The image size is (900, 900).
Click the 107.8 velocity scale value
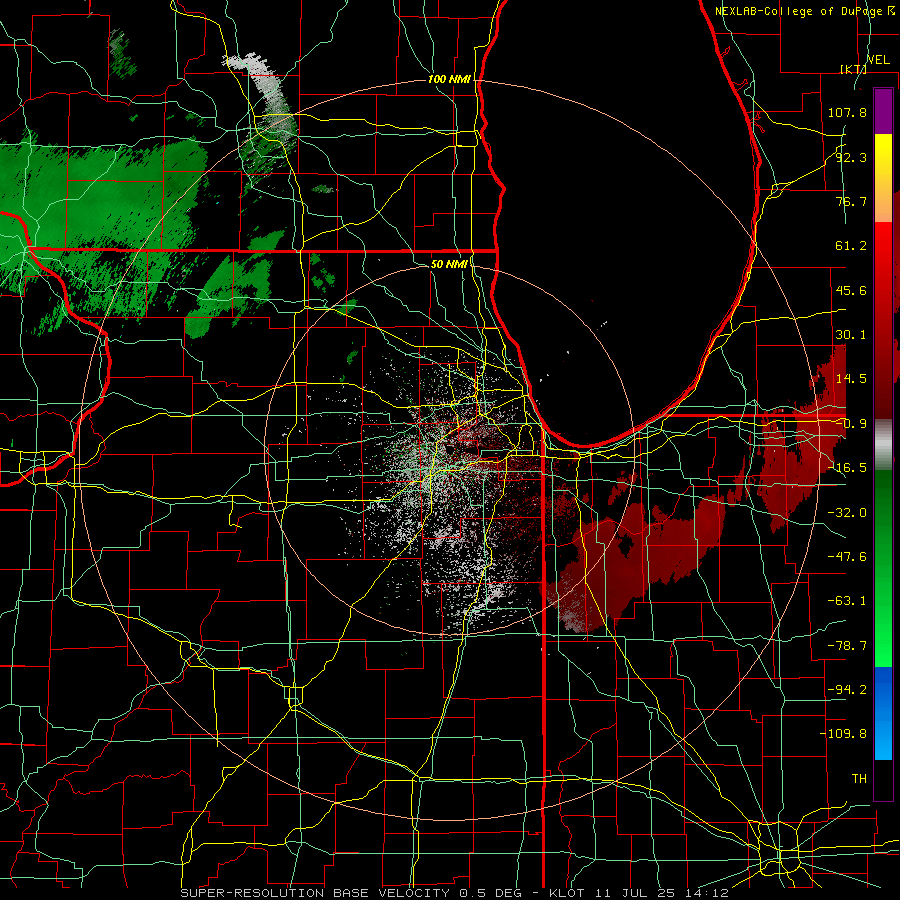coord(847,112)
